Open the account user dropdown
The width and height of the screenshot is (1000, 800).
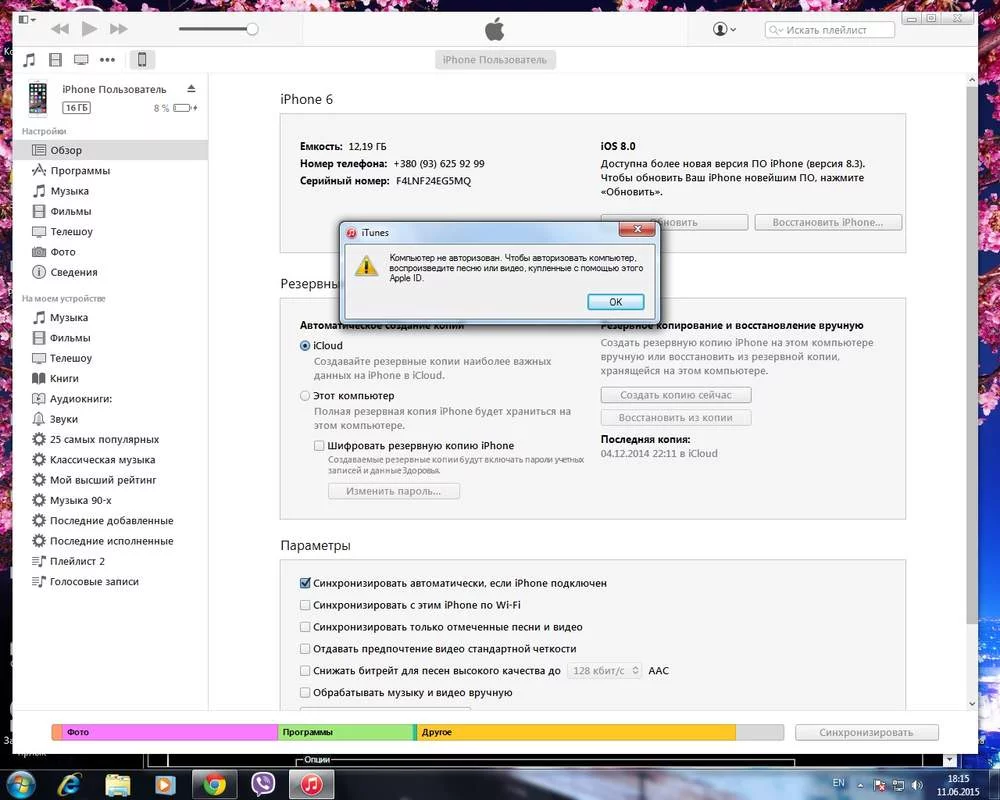(x=724, y=29)
